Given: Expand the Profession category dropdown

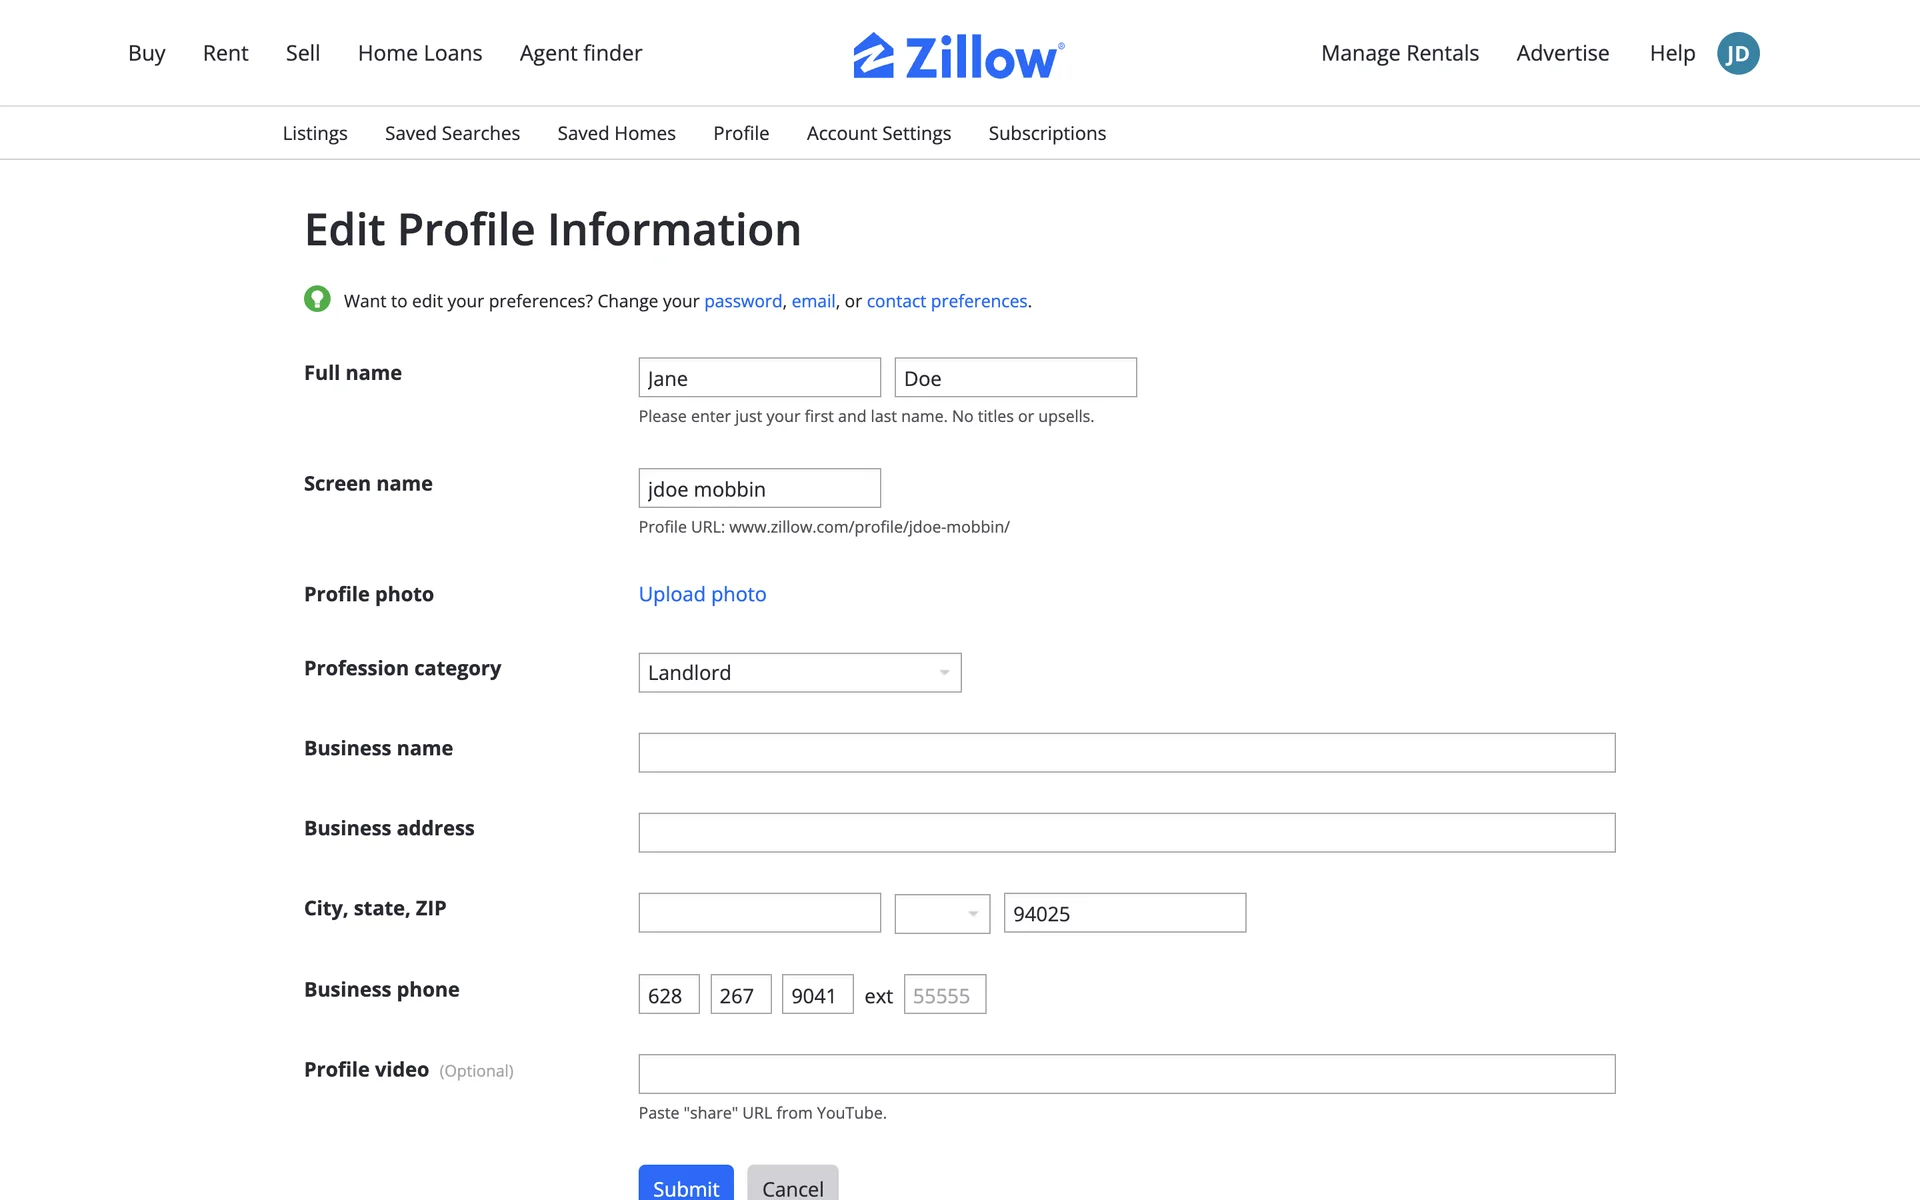Looking at the screenshot, I should pos(799,673).
